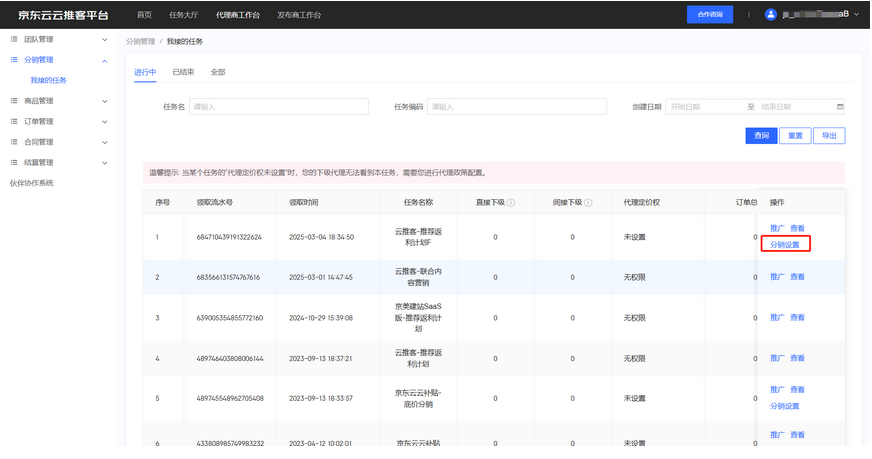Go to 首页 in top navigation
This screenshot has height=459, width=872.
point(144,15)
